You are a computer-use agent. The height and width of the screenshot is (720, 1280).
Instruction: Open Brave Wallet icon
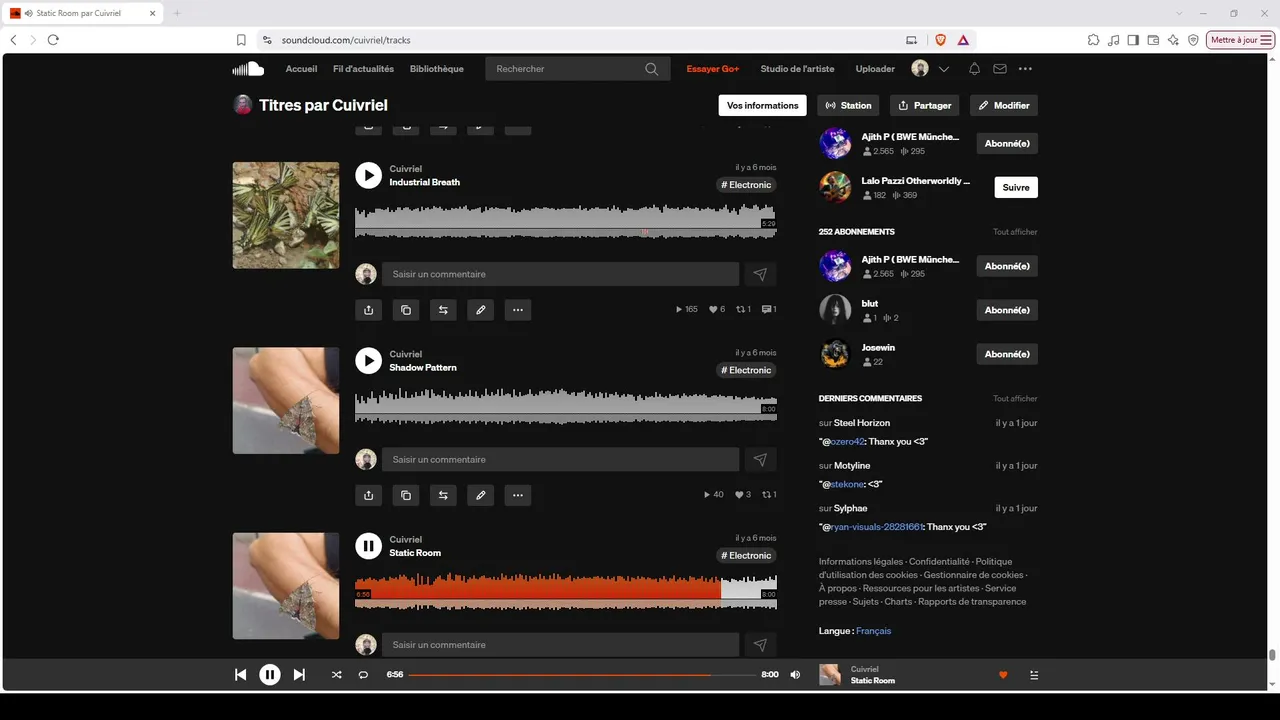click(1153, 40)
